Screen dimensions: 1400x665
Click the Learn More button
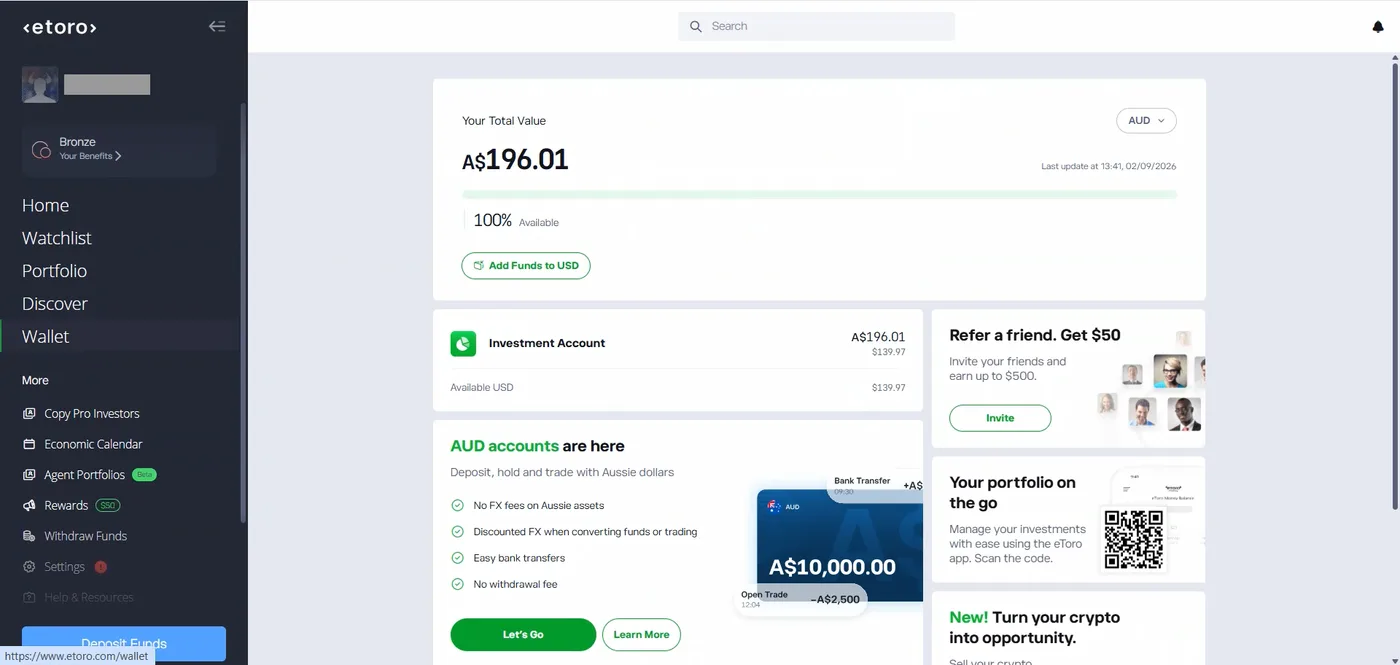pos(641,635)
